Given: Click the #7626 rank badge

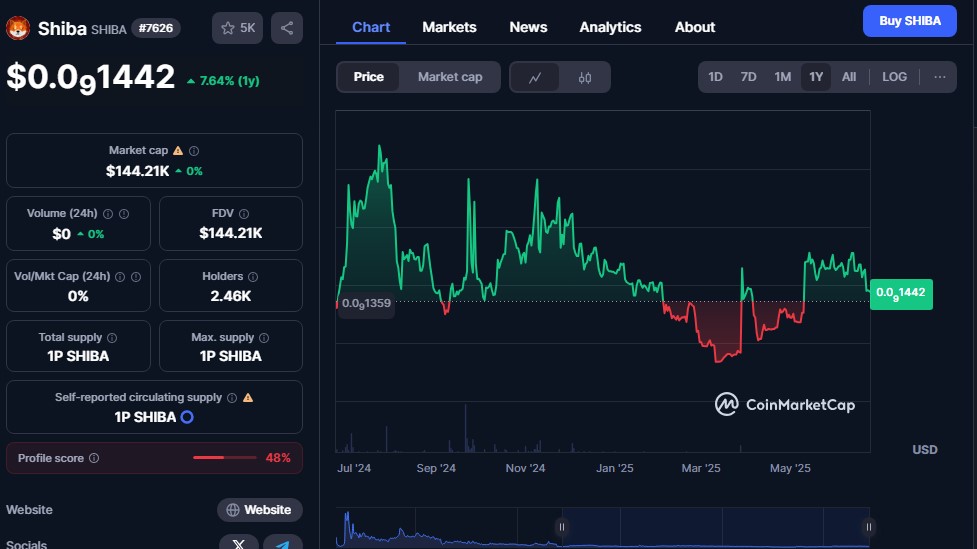Looking at the screenshot, I should tap(156, 28).
